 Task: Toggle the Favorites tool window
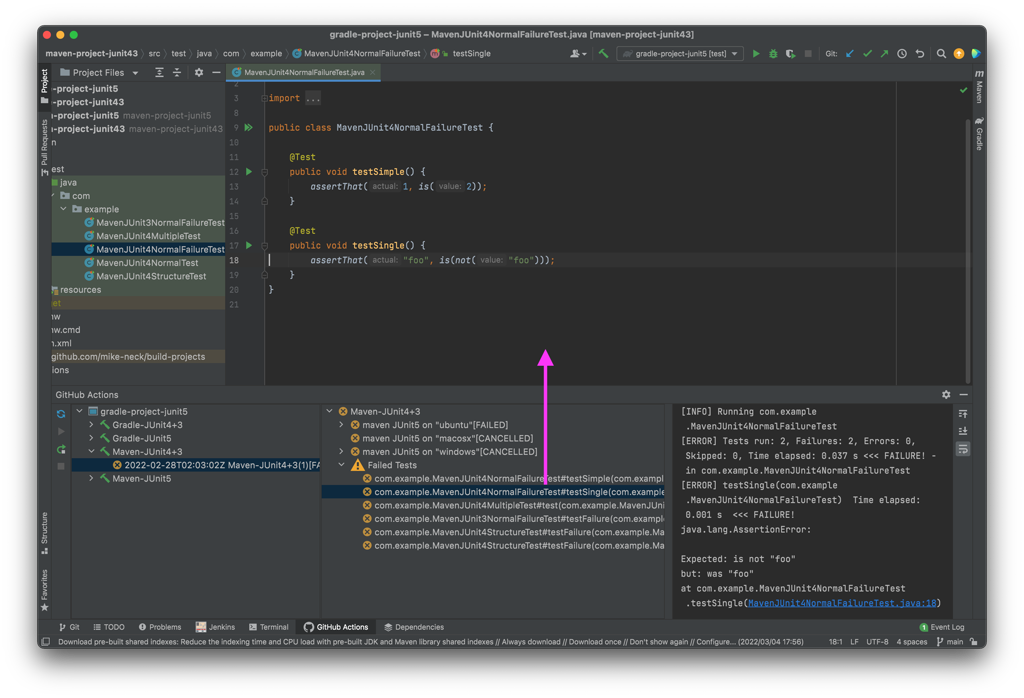point(44,590)
